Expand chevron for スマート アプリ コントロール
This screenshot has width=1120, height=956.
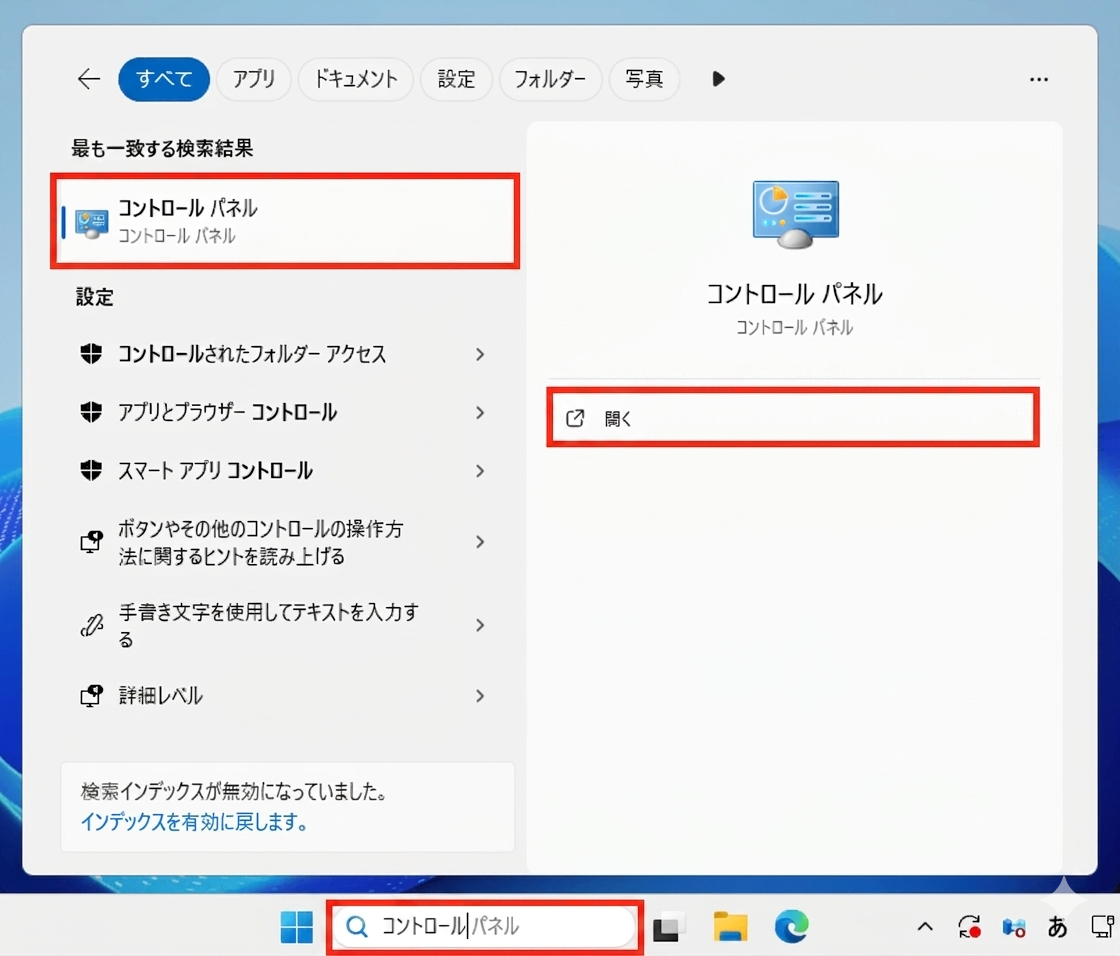coord(480,472)
